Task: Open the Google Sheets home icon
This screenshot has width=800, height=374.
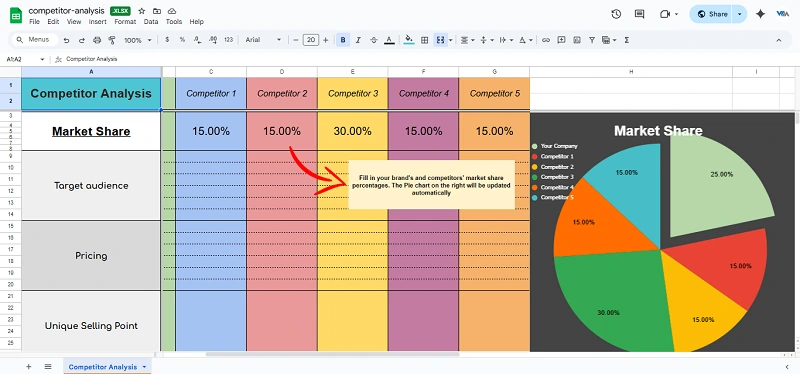Action: pos(16,16)
